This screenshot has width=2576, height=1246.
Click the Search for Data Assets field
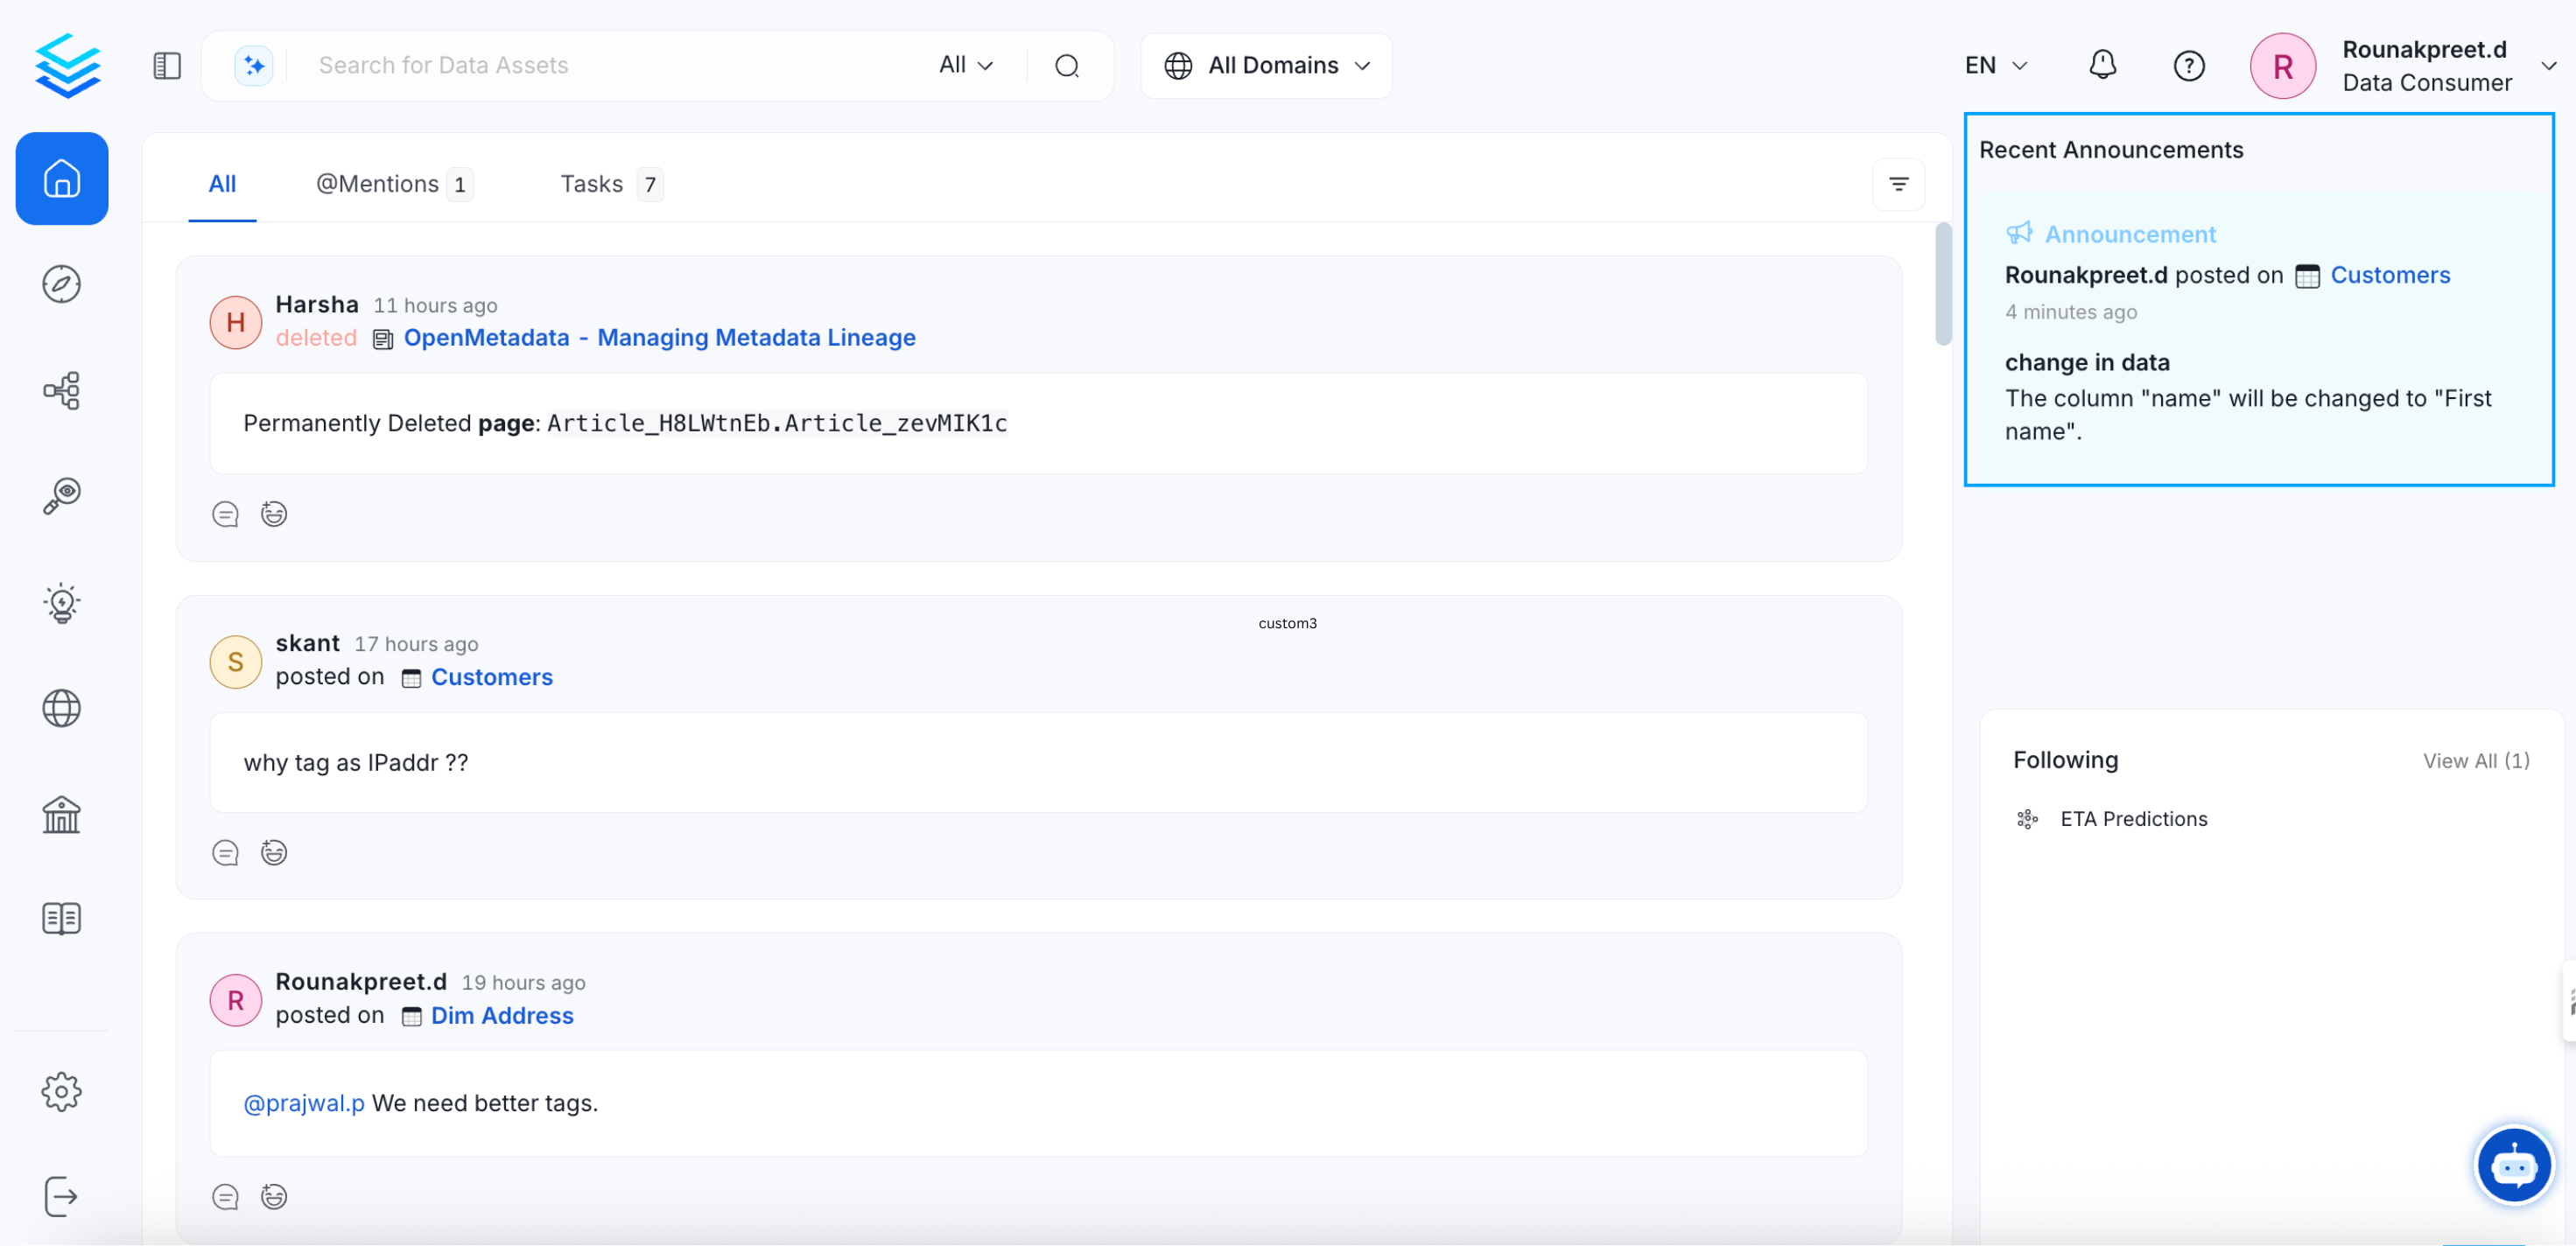pos(600,66)
